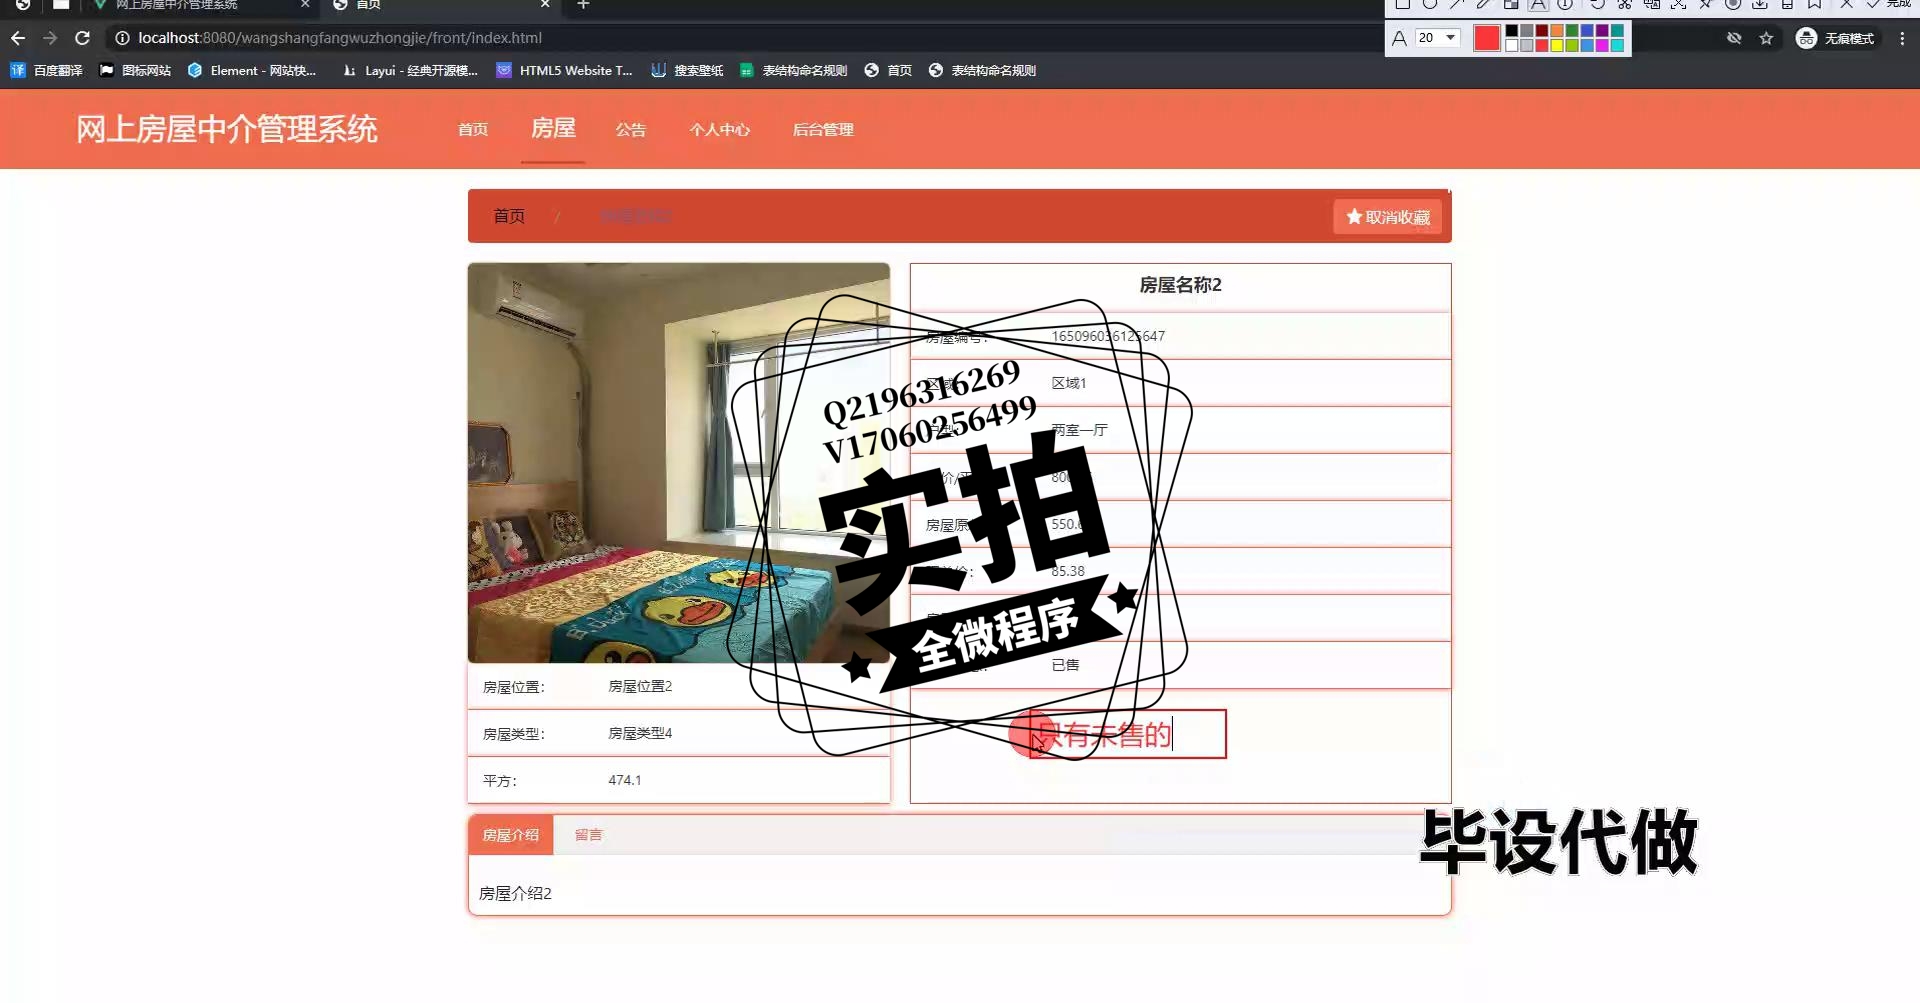Image resolution: width=1920 pixels, height=1003 pixels.
Task: Pick the white color swatch
Action: [1512, 46]
